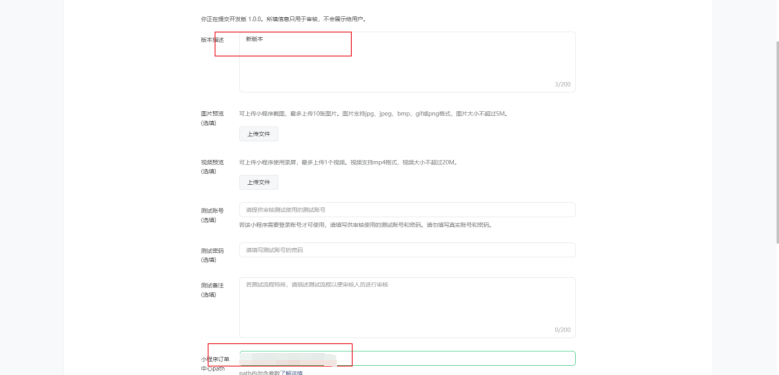Click upload file button under image preview
Screen dimensions: 779x375
(x=259, y=134)
